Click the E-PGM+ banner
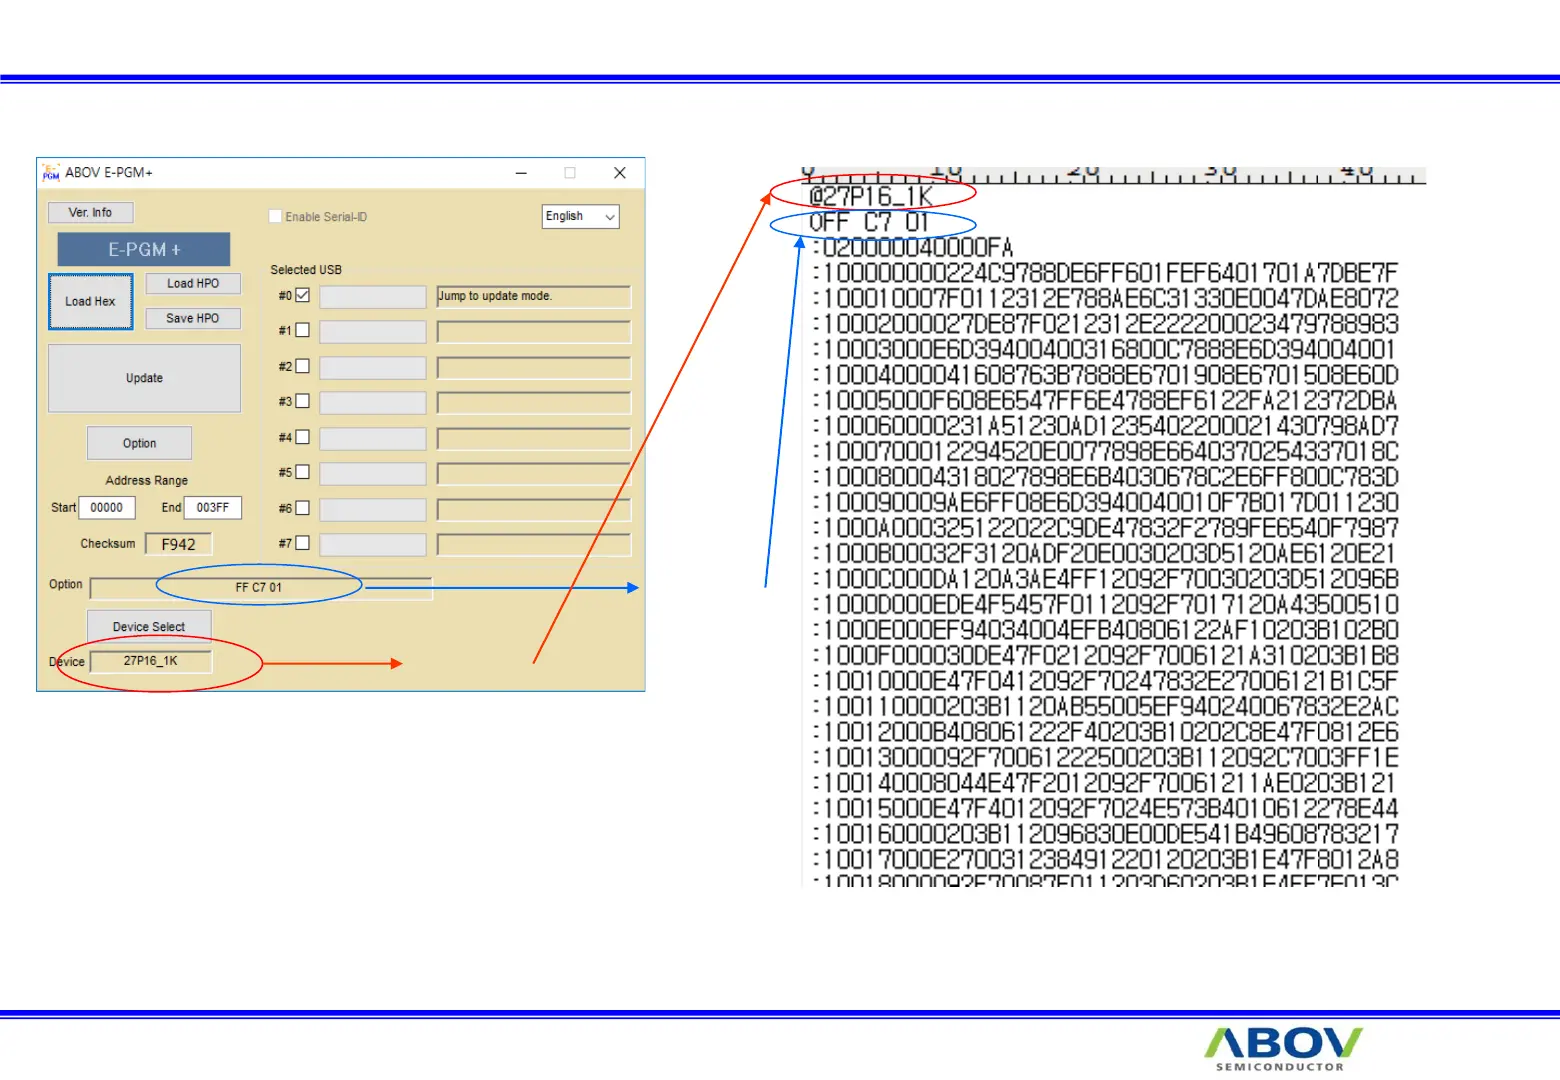Screen dimensions: 1560x1080 tap(144, 249)
